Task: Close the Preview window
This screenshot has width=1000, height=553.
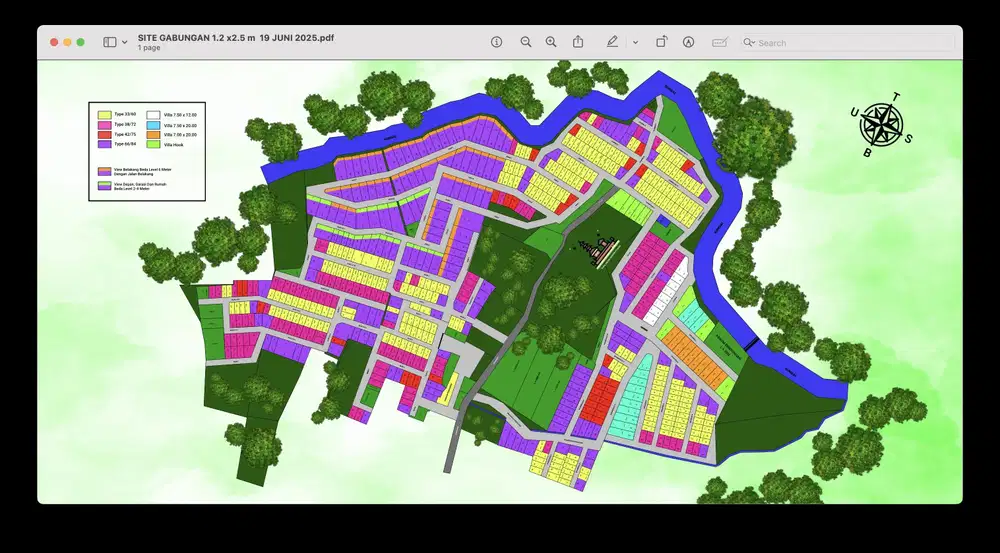Action: 53,42
